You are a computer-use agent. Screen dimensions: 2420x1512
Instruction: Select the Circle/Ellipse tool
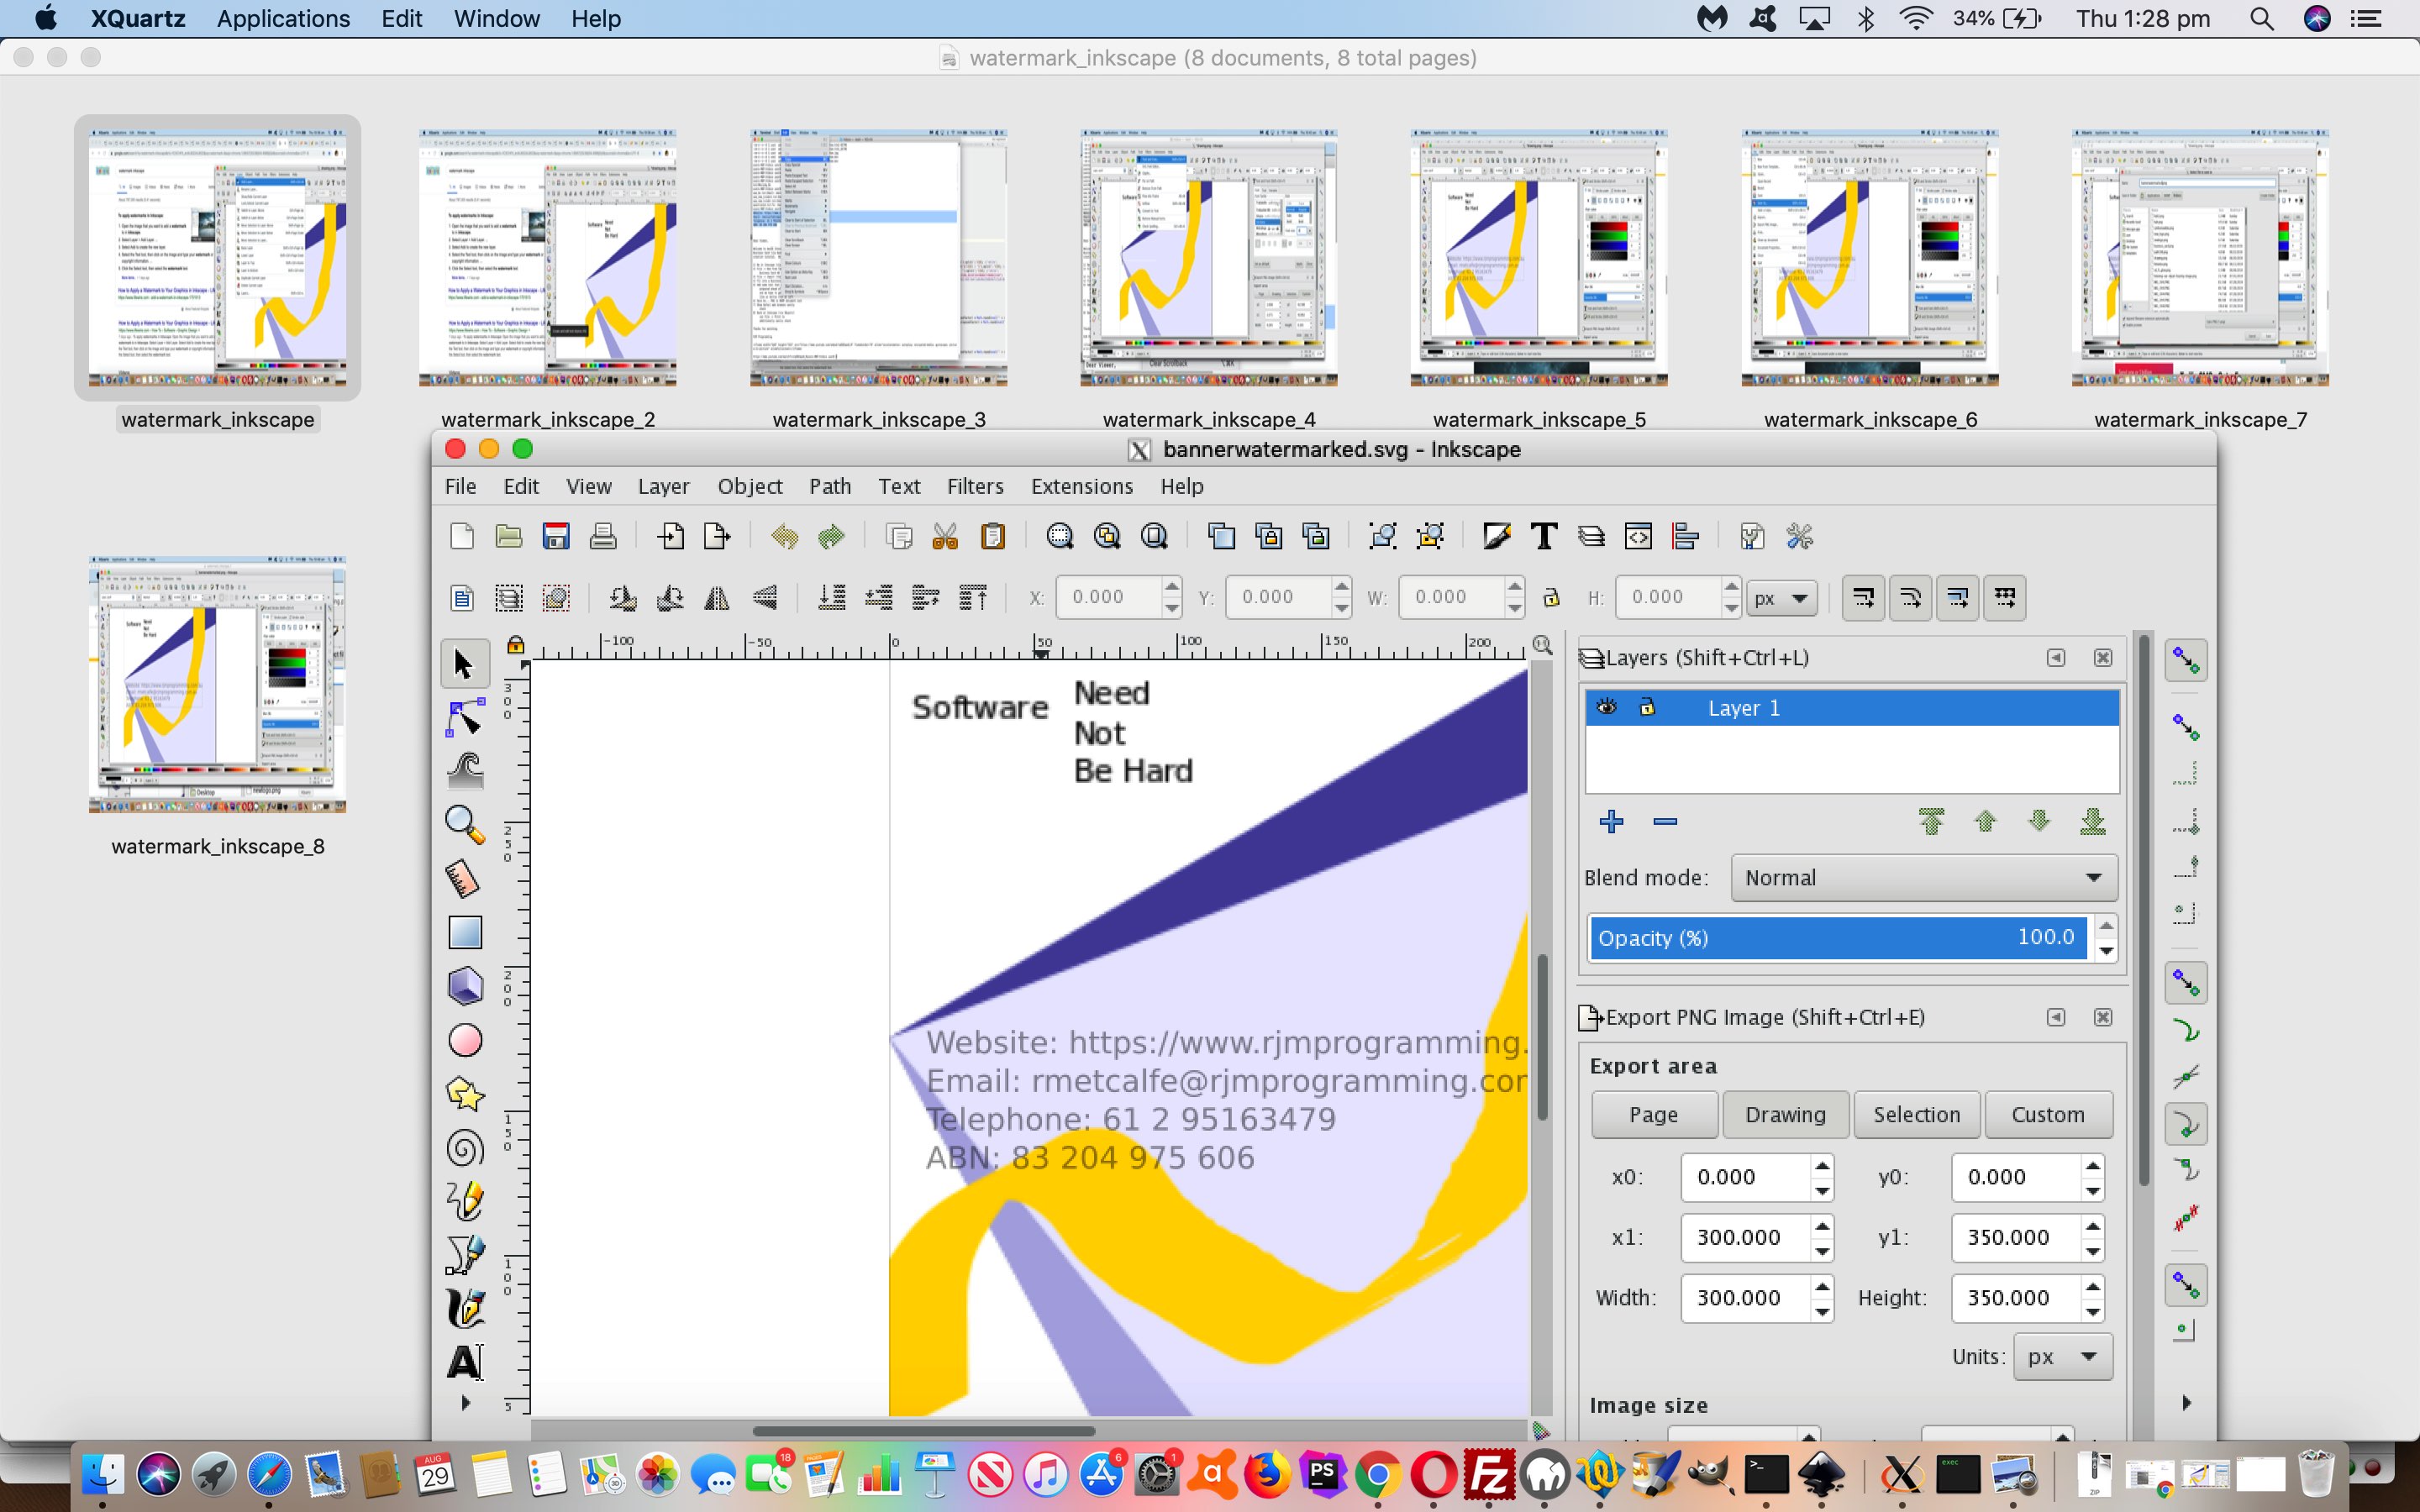click(464, 1038)
